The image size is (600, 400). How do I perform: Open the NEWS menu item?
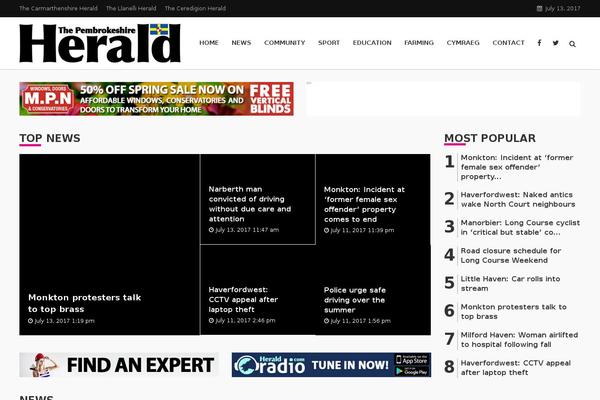(241, 43)
